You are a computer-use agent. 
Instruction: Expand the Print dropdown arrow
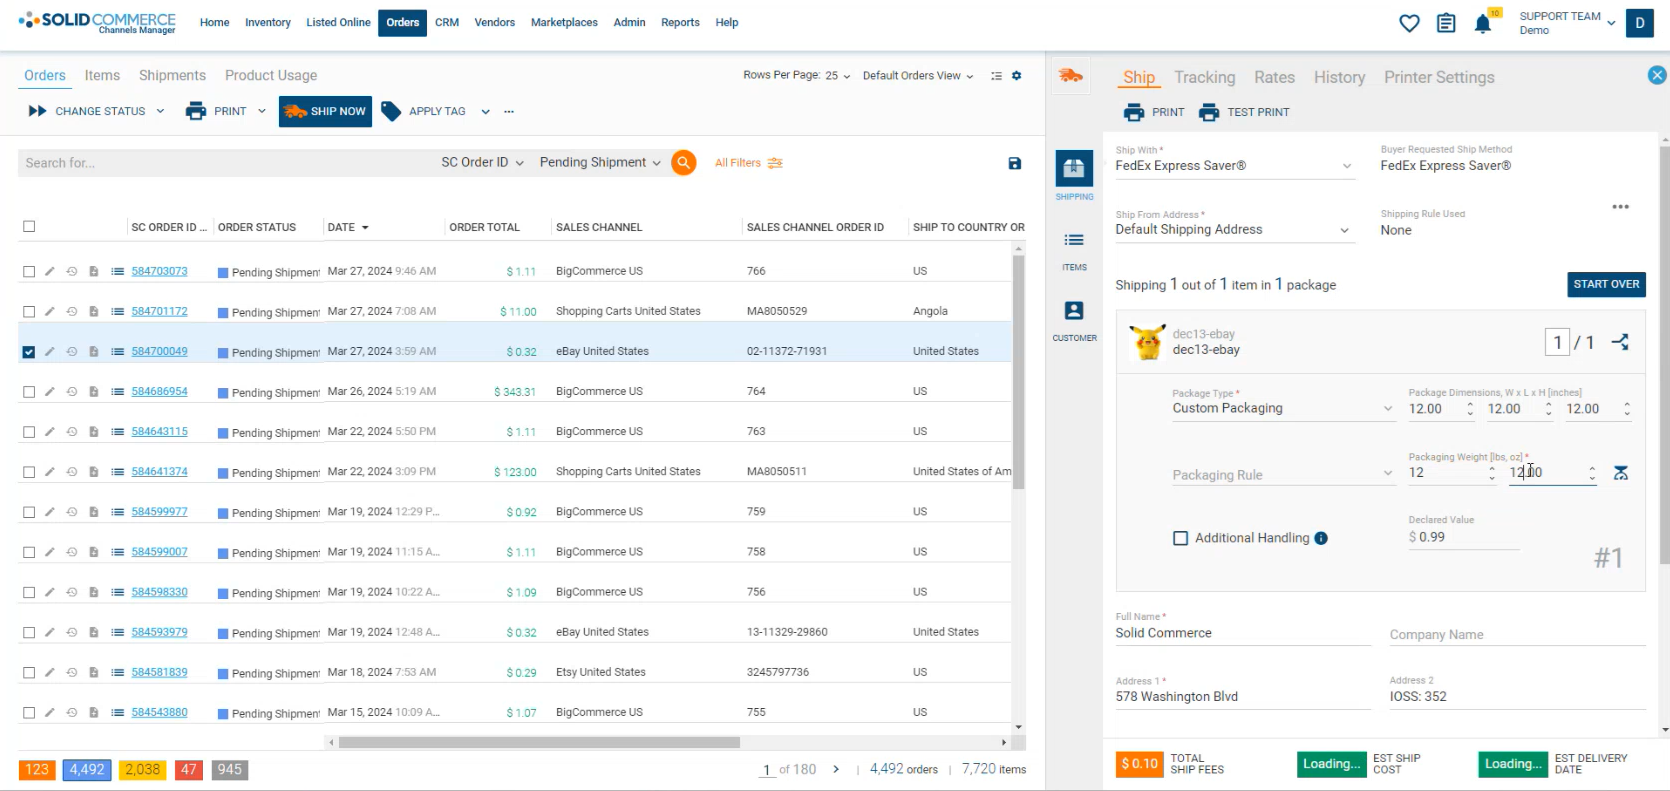(x=262, y=111)
